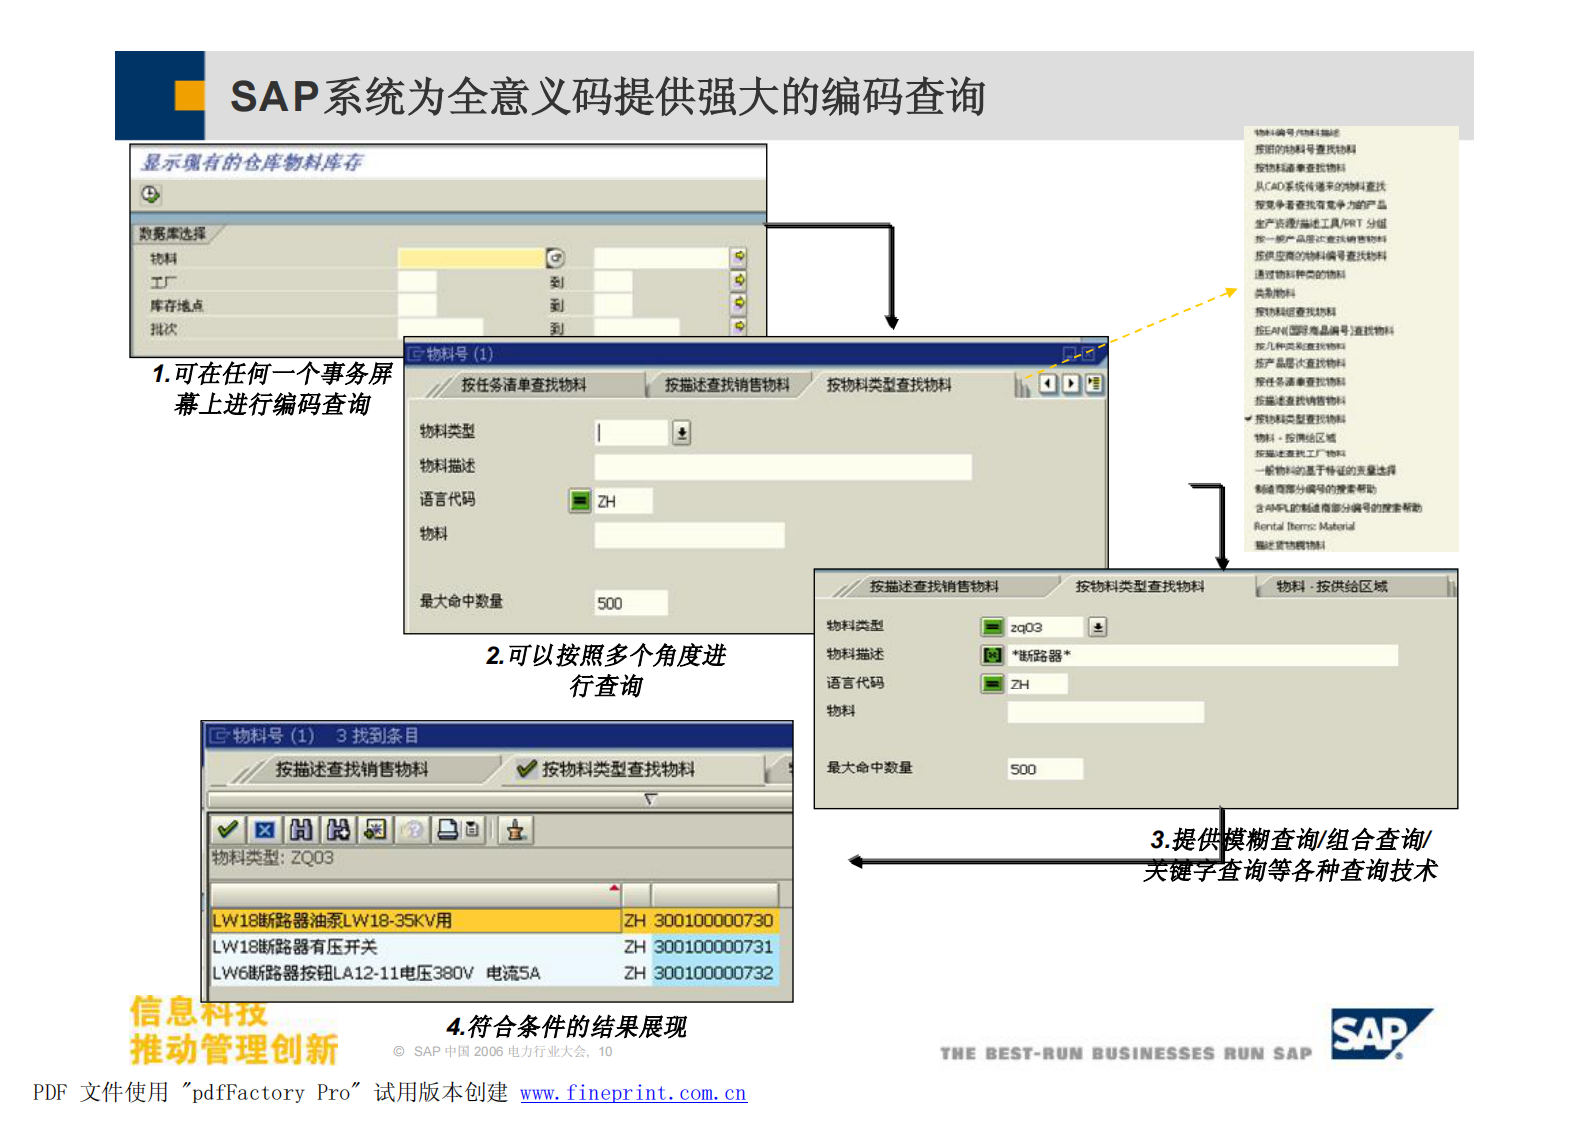This screenshot has width=1587, height=1123.
Task: Open search help beside the 物料 field
Action: pos(555,258)
